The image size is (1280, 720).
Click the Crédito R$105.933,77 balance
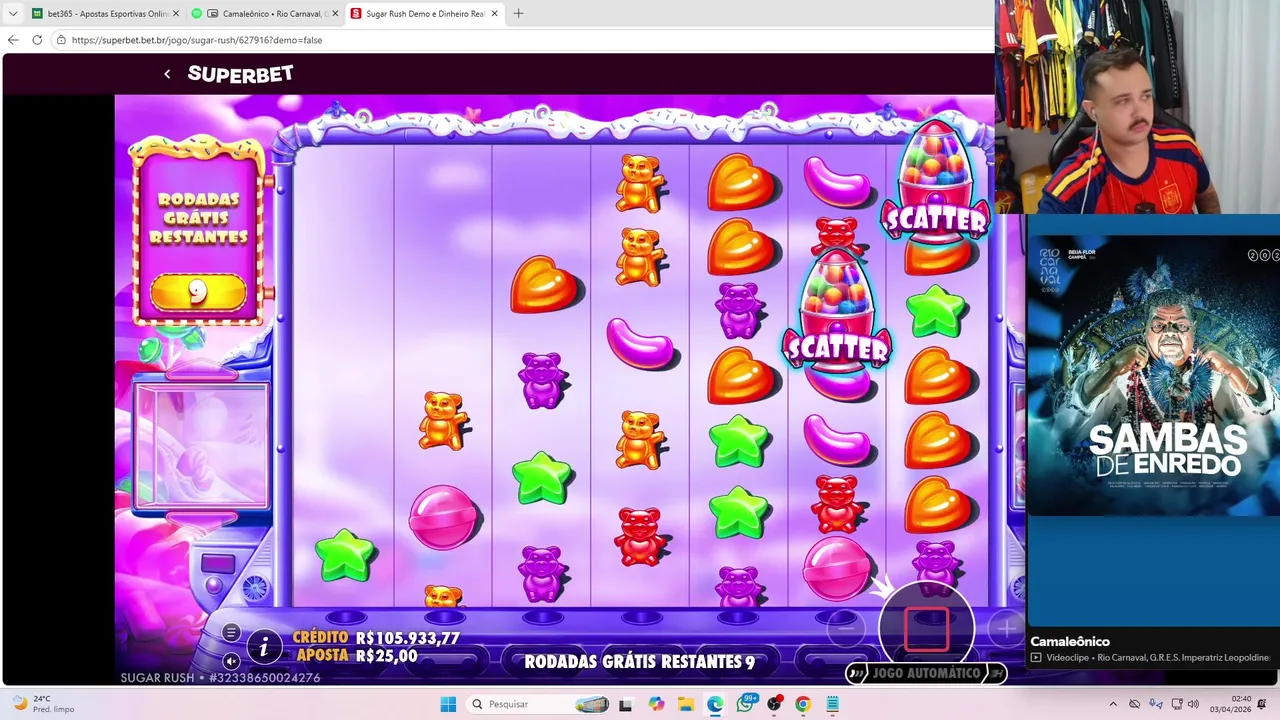pos(376,638)
